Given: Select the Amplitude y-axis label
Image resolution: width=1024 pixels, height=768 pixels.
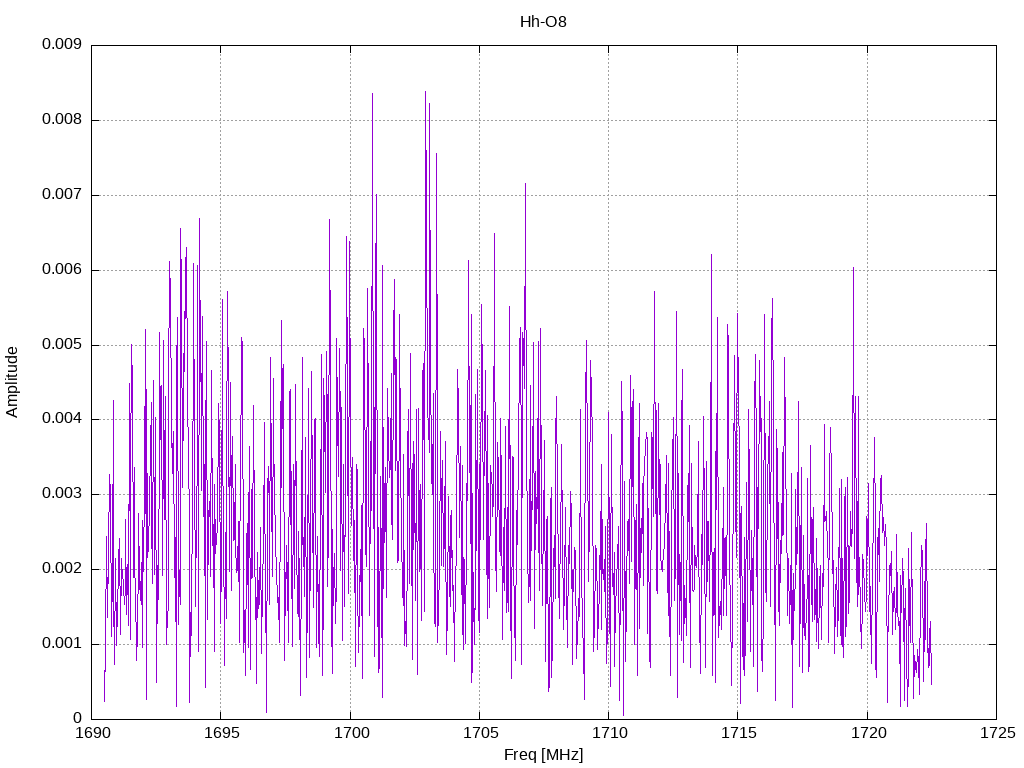Looking at the screenshot, I should tap(12, 382).
